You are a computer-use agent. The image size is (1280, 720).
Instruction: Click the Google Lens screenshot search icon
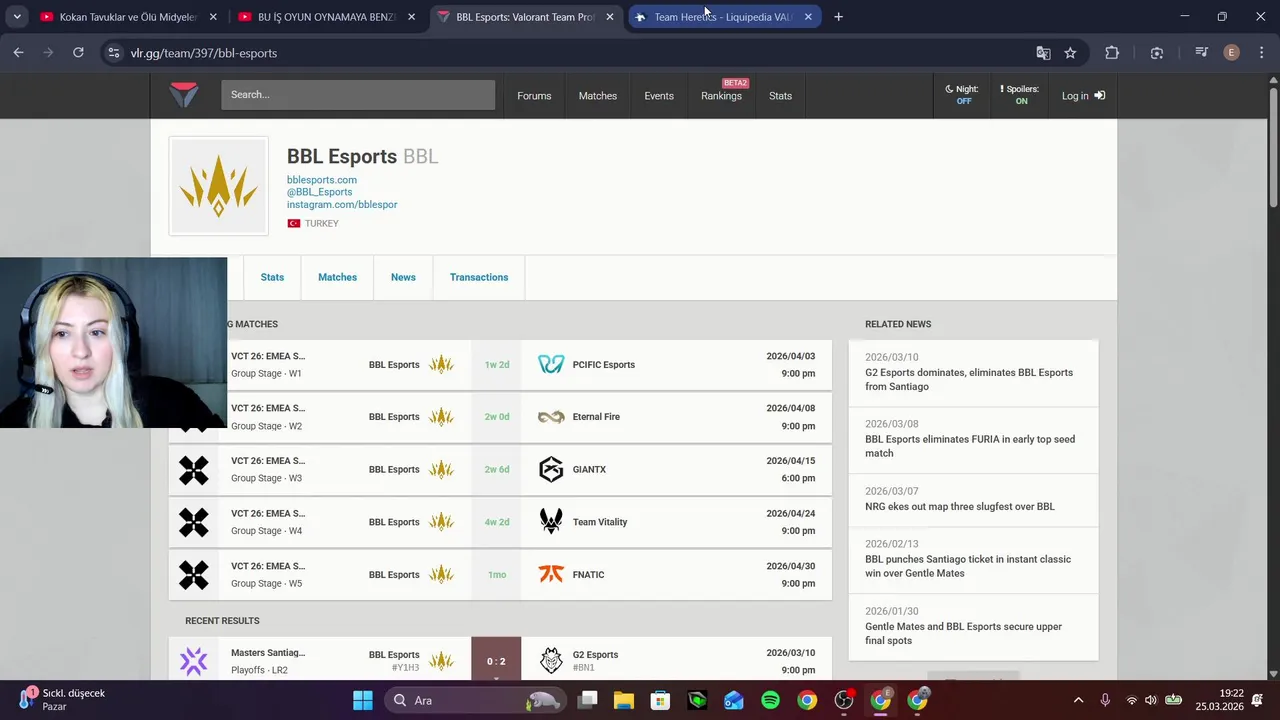pos(1157,53)
